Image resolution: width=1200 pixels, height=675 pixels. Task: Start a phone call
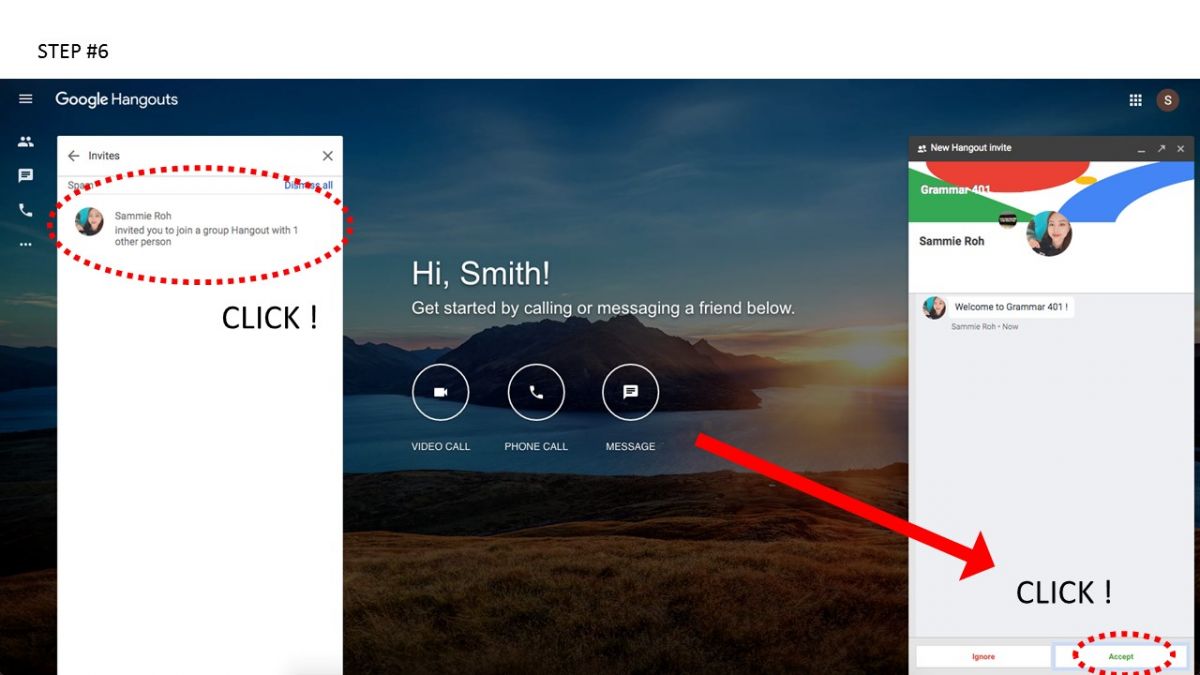[x=536, y=393]
